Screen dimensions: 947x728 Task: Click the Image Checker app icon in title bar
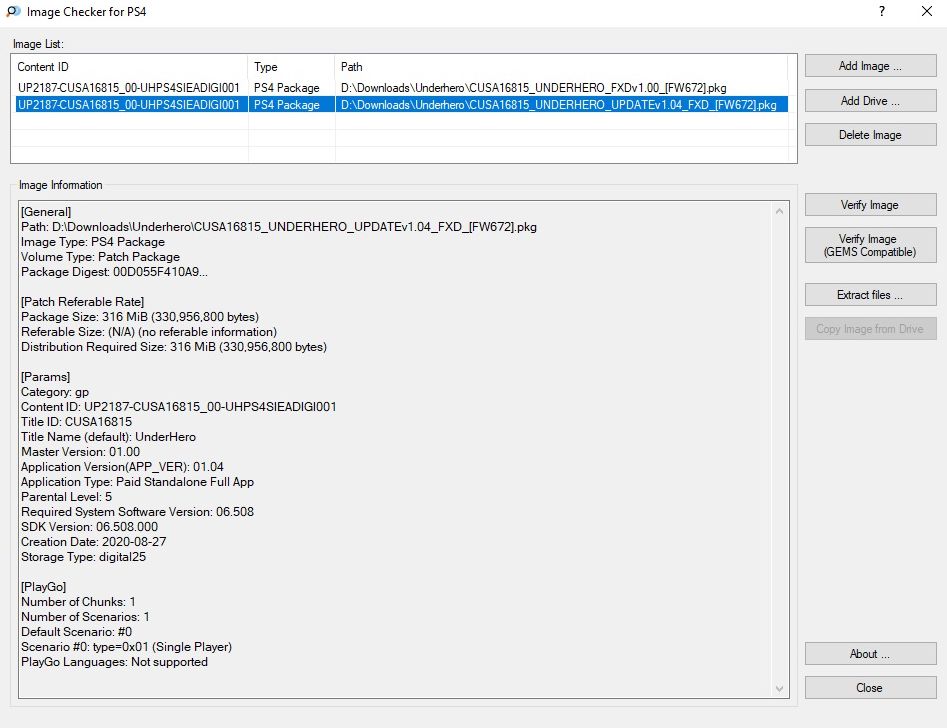11,12
